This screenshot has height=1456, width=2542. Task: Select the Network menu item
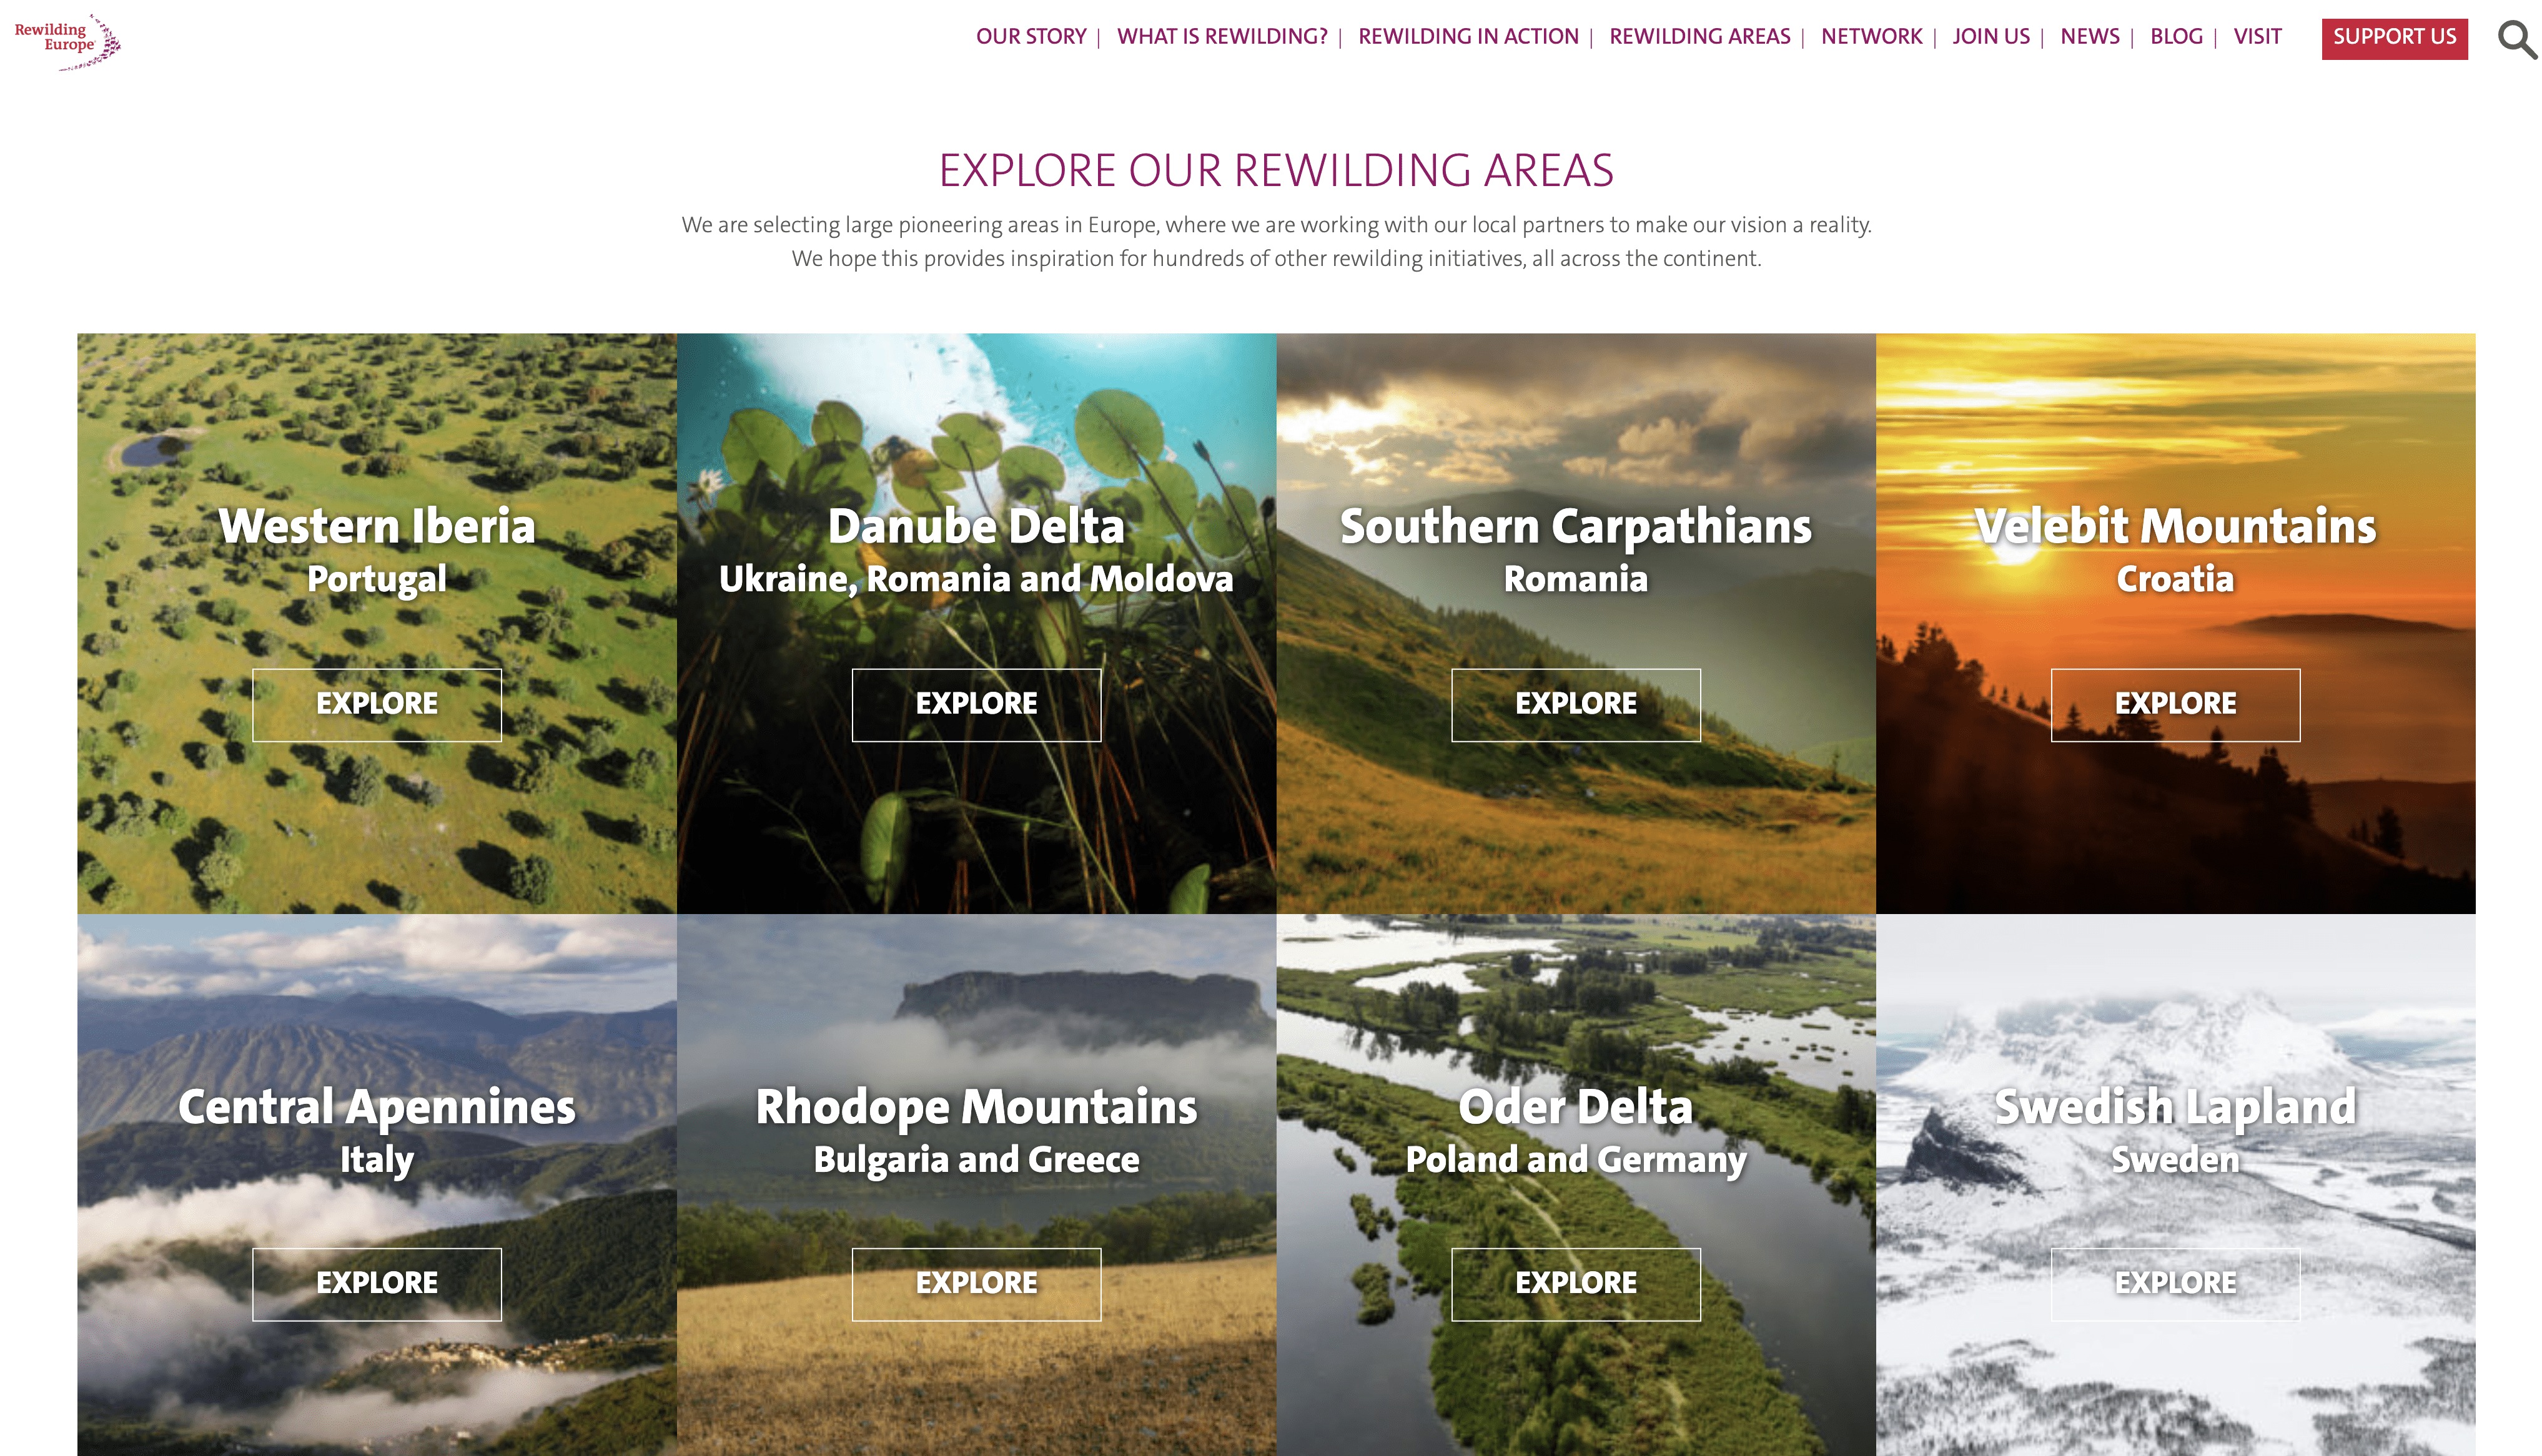coord(1871,37)
